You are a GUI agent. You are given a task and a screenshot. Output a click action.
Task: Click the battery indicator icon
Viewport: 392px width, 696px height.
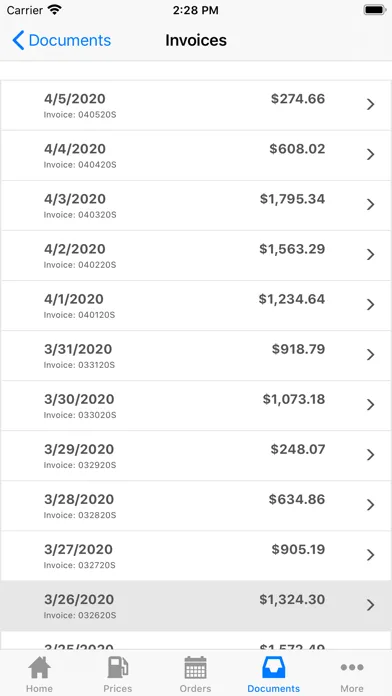(375, 10)
